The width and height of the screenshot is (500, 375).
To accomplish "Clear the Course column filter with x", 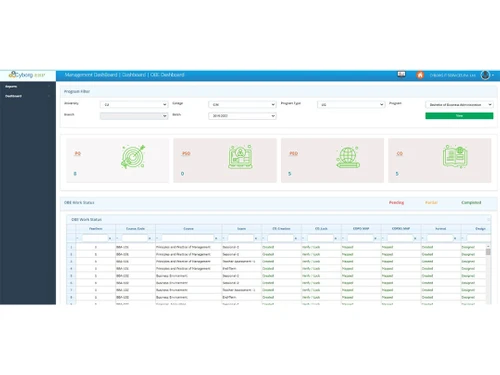I will [x=216, y=238].
